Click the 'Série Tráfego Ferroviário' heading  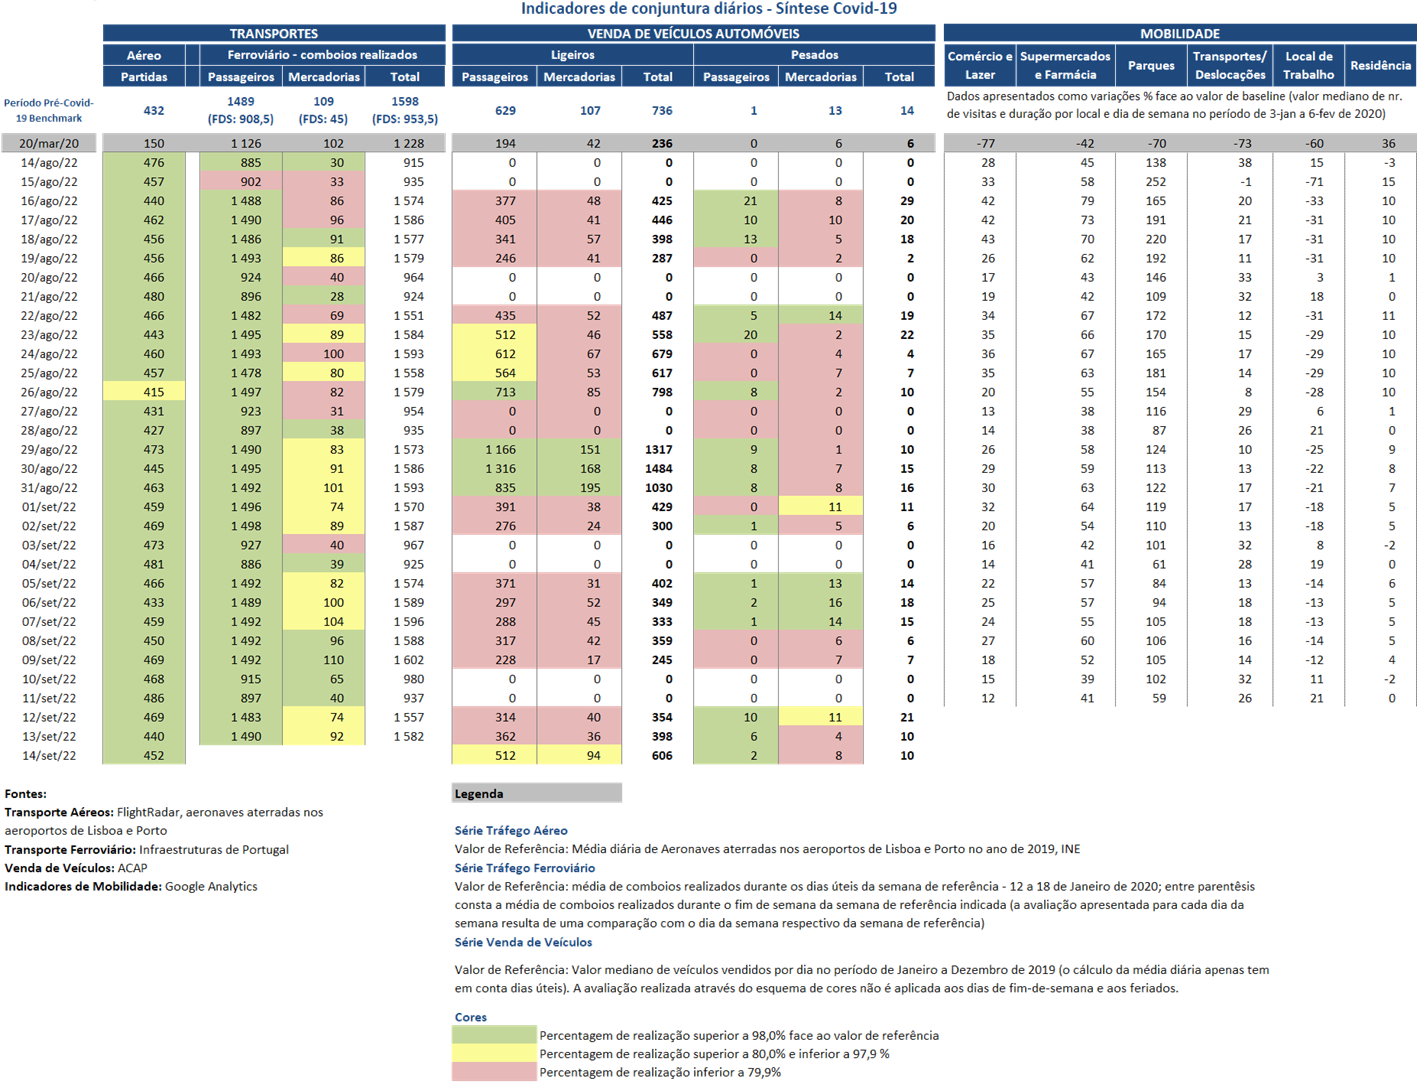tap(525, 868)
